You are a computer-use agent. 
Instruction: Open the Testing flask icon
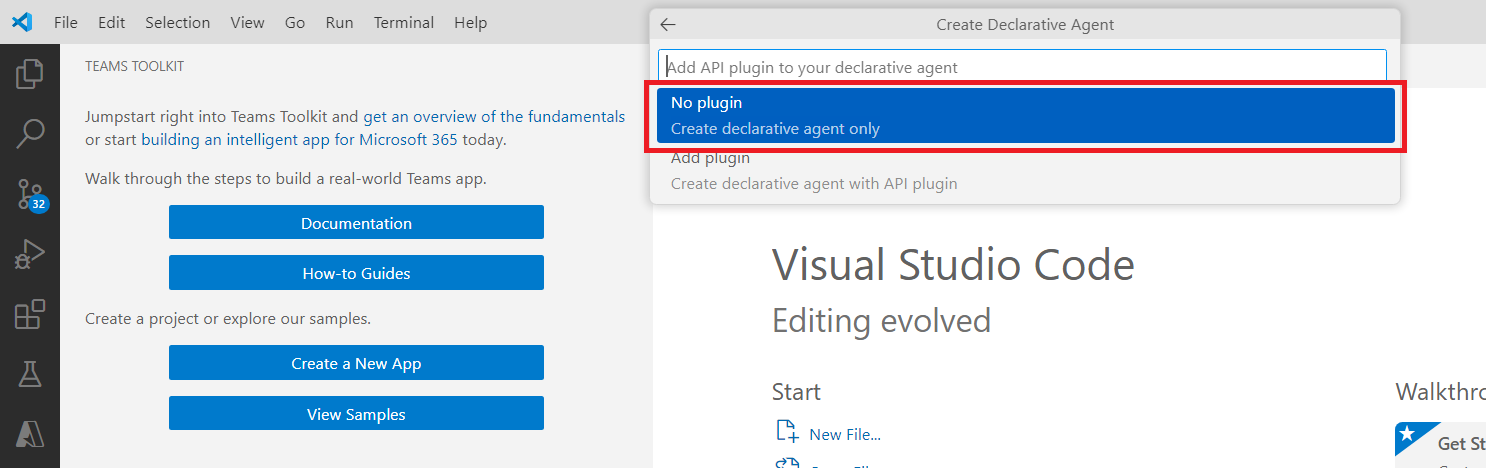click(x=30, y=375)
